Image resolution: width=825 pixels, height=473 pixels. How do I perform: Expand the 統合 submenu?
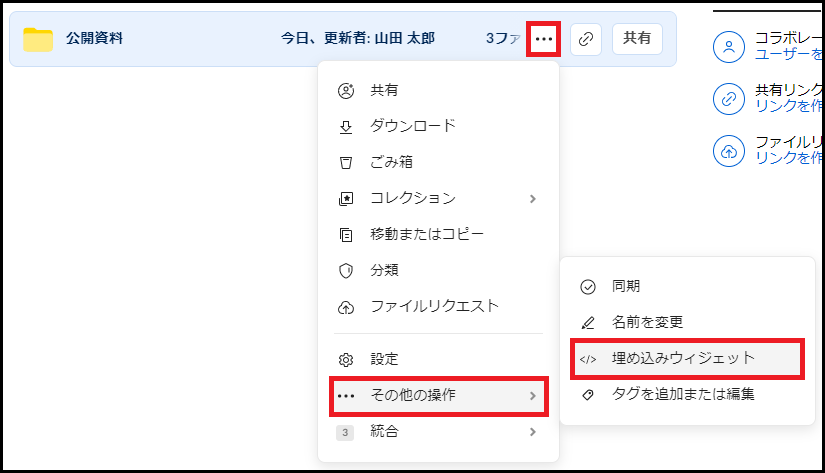[x=438, y=432]
